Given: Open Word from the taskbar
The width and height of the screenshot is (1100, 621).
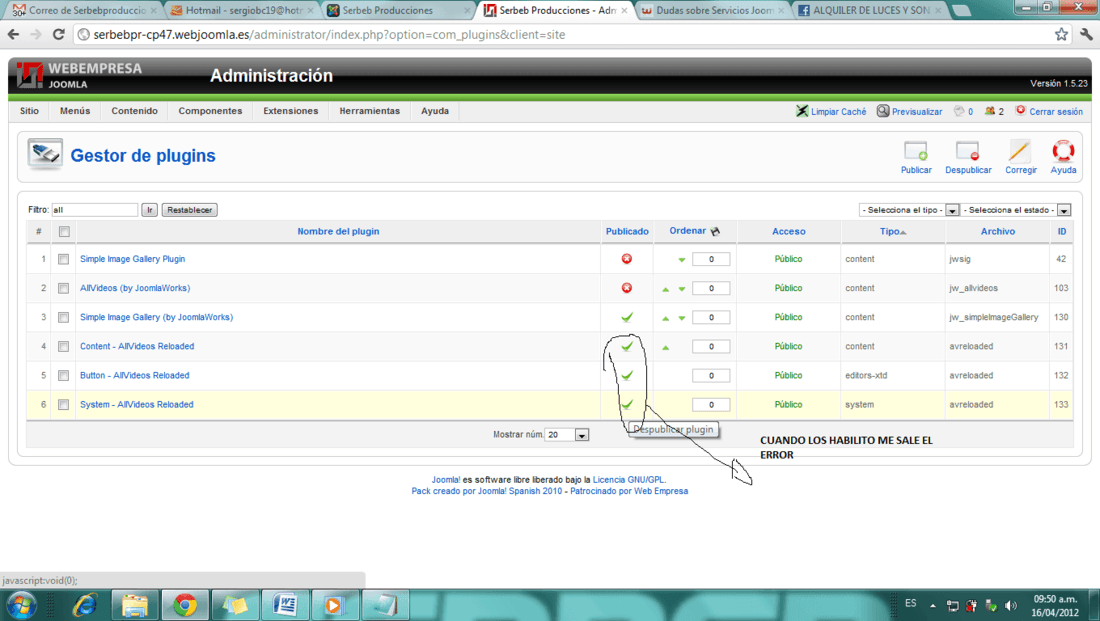Looking at the screenshot, I should coord(285,604).
